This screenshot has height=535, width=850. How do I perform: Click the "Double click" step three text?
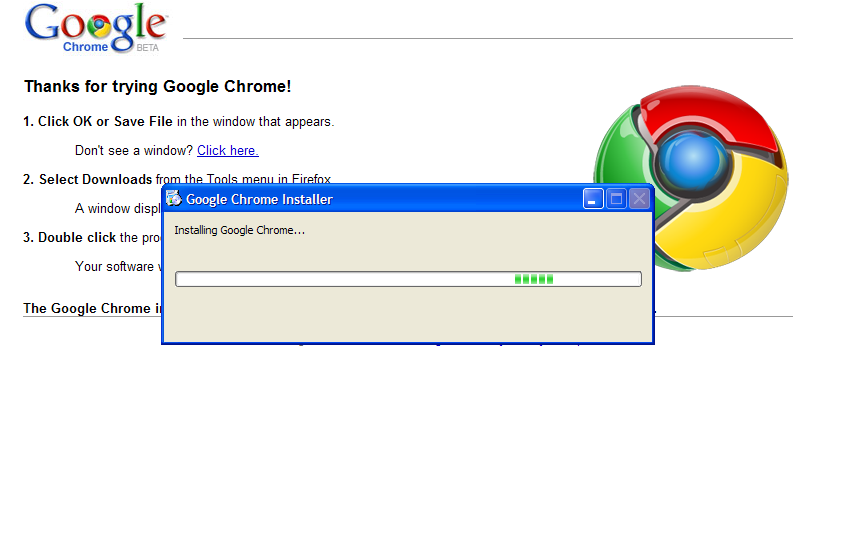pyautogui.click(x=77, y=237)
